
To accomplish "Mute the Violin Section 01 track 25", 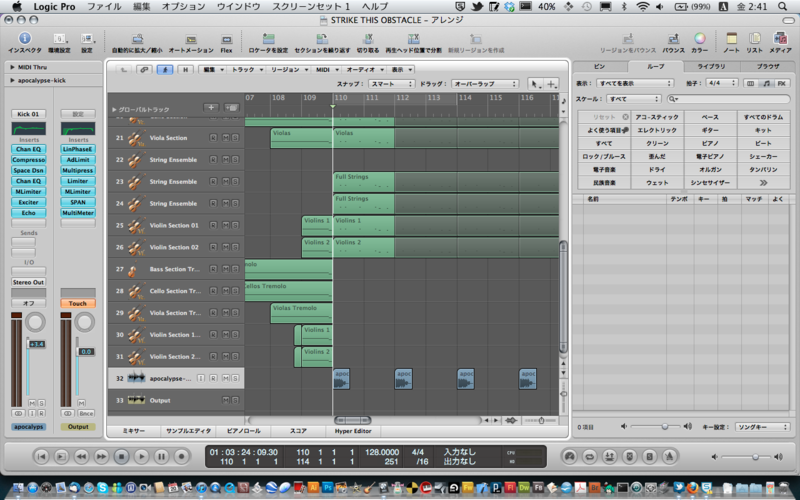I will click(x=226, y=225).
